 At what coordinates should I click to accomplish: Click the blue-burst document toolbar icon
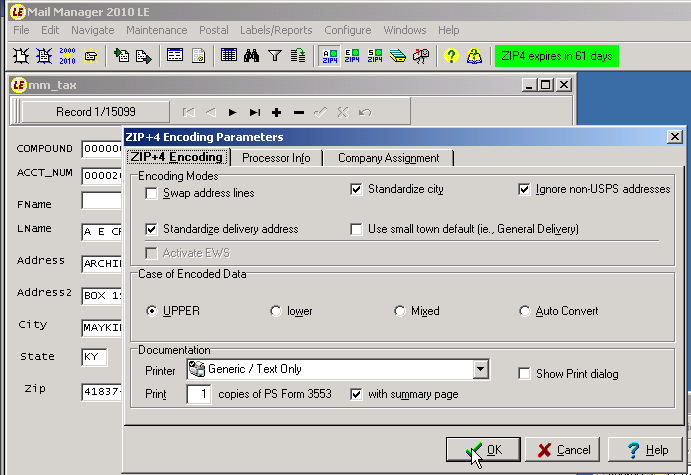(x=44, y=56)
